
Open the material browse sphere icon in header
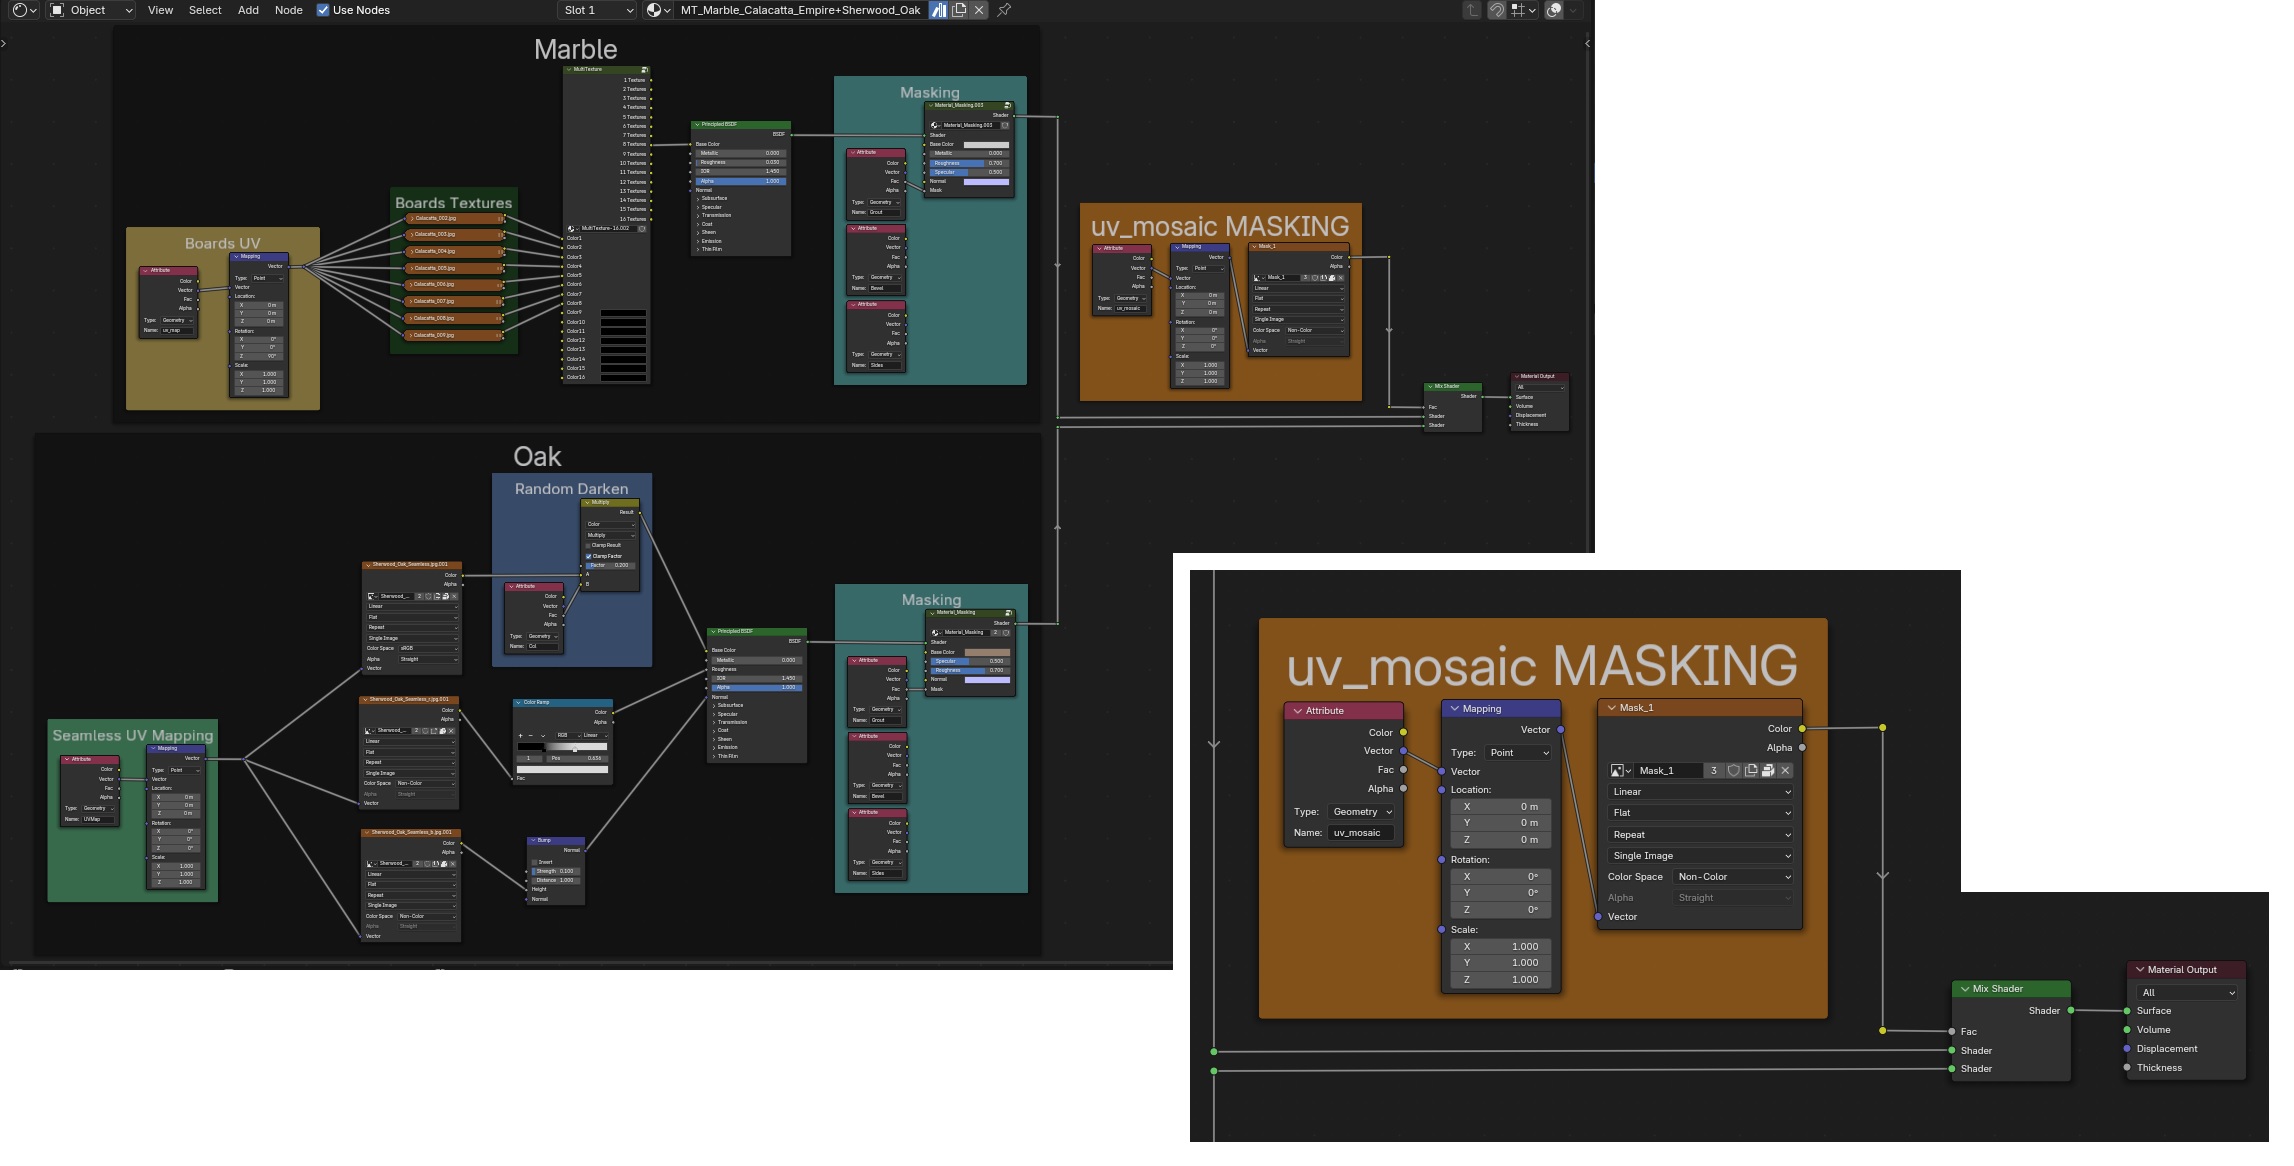pos(655,10)
